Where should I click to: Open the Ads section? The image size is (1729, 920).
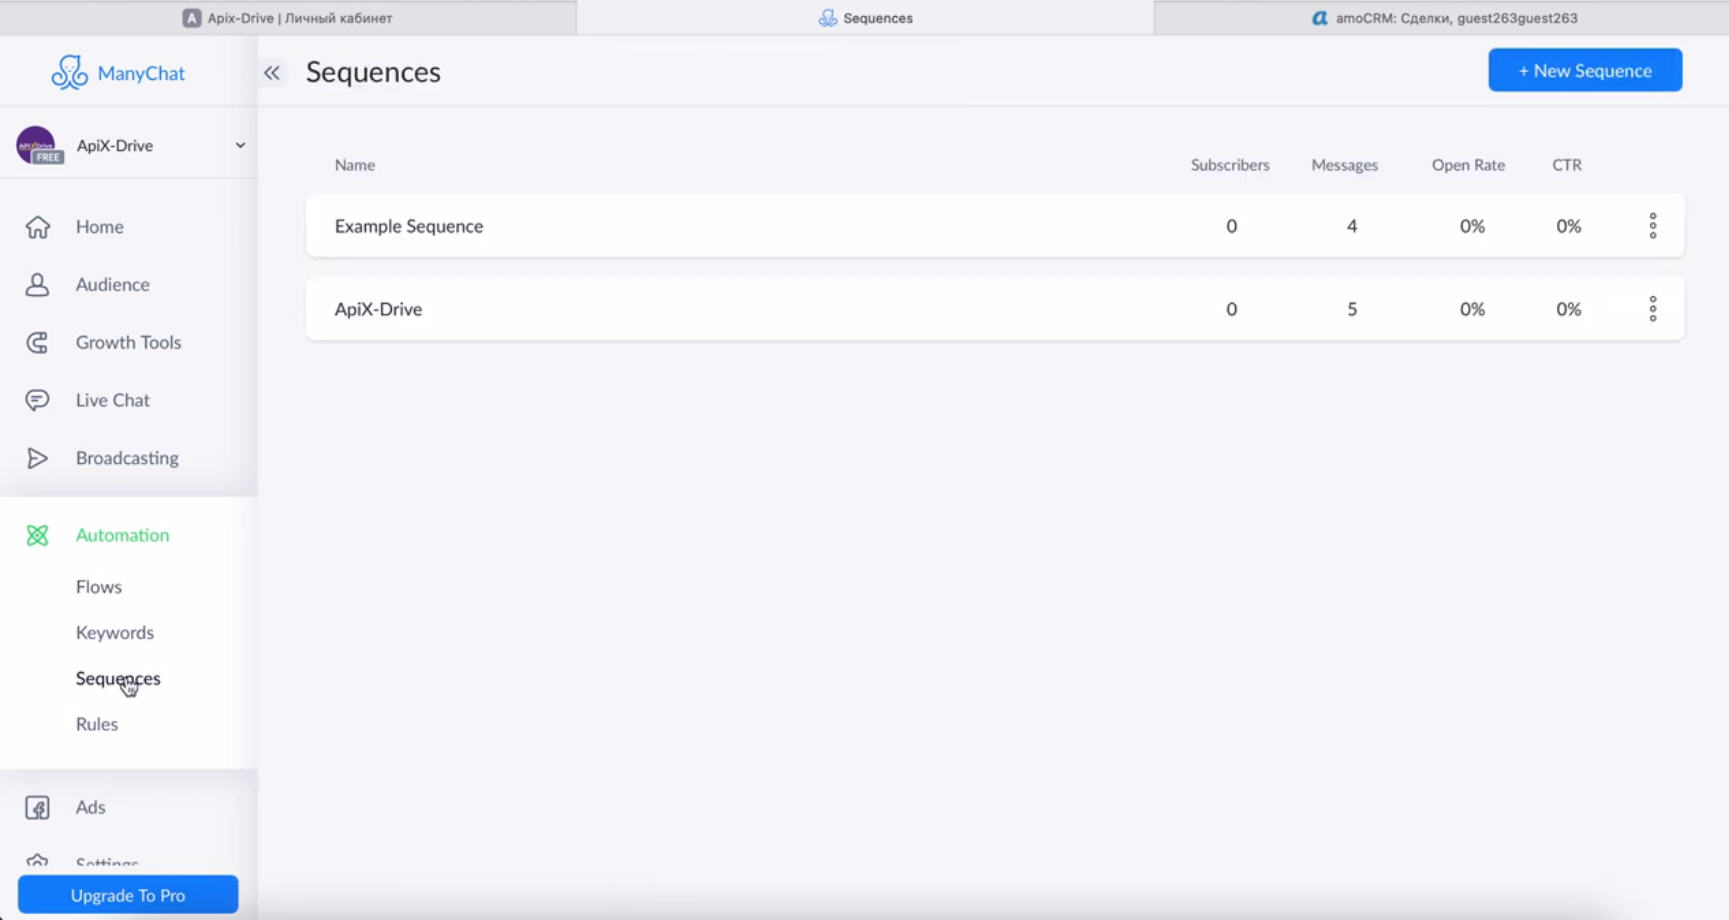91,807
